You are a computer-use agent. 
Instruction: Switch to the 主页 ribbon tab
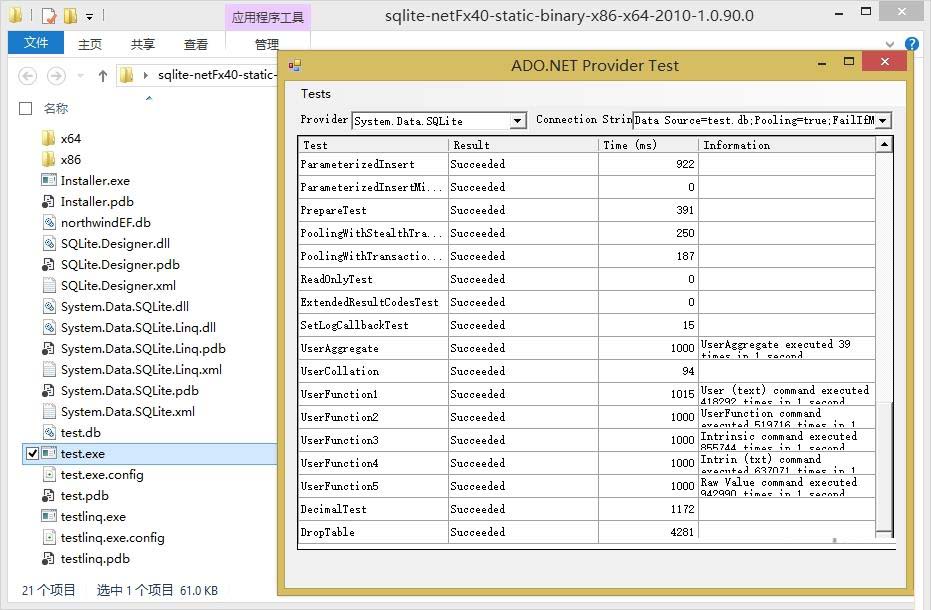tap(90, 44)
